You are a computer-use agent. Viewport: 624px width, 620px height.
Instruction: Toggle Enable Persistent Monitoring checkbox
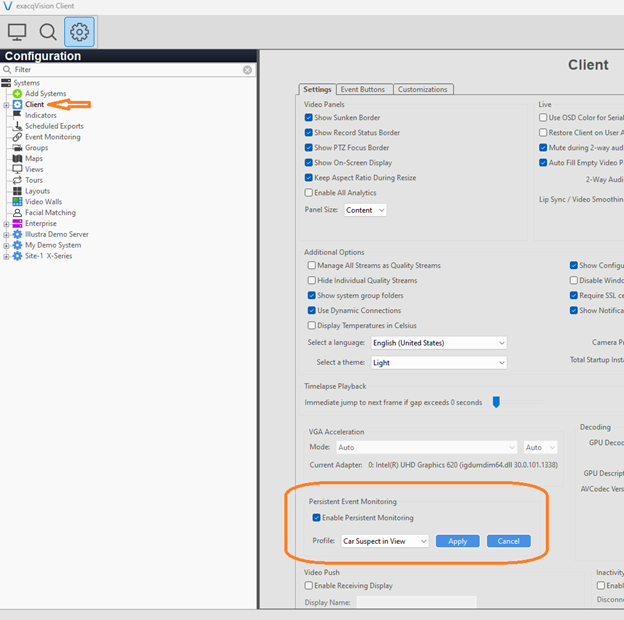[317, 517]
